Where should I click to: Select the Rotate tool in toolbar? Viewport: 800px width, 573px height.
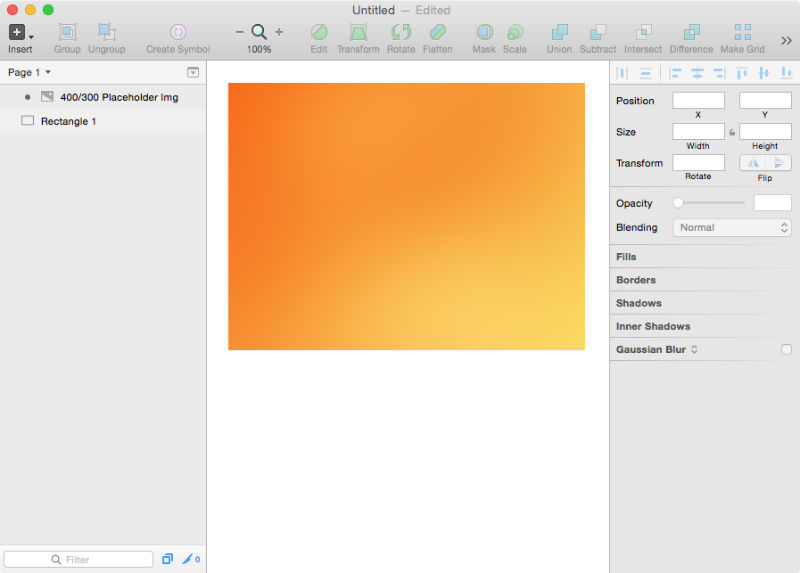400,33
